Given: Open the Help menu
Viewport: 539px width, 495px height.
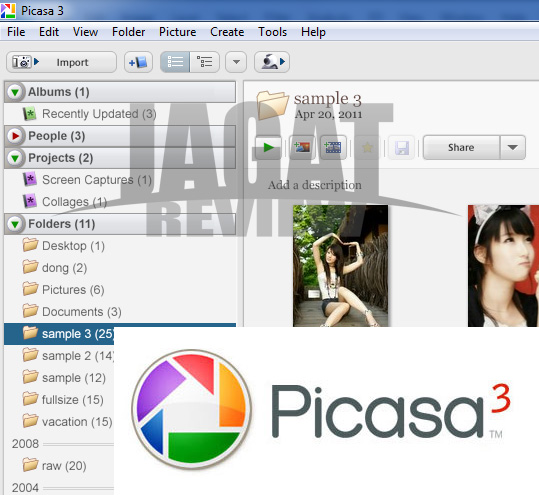Looking at the screenshot, I should tap(313, 32).
